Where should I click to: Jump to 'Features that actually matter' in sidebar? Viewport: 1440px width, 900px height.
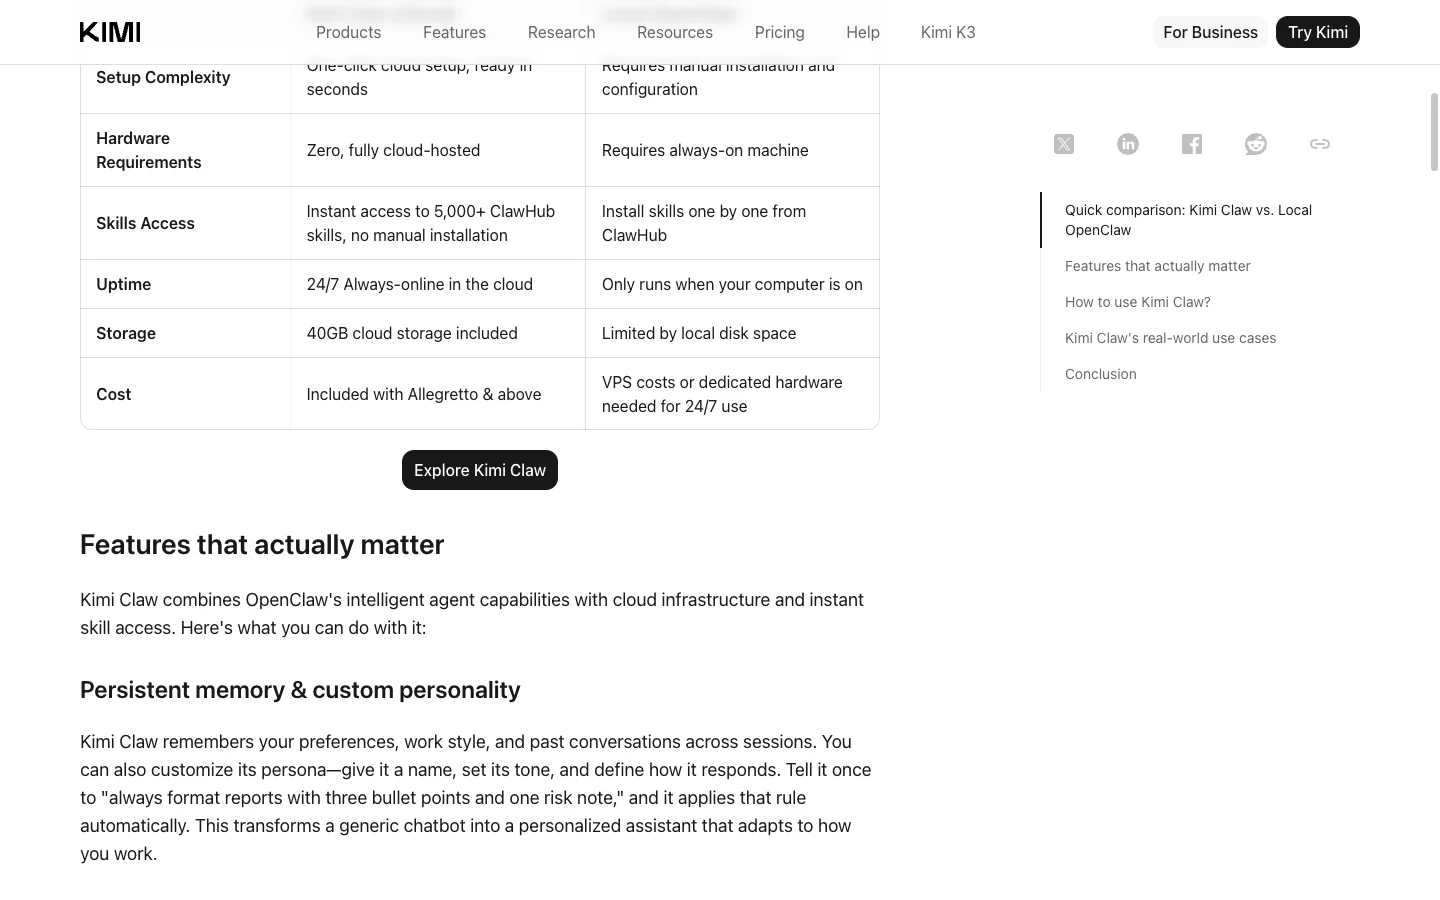point(1157,266)
